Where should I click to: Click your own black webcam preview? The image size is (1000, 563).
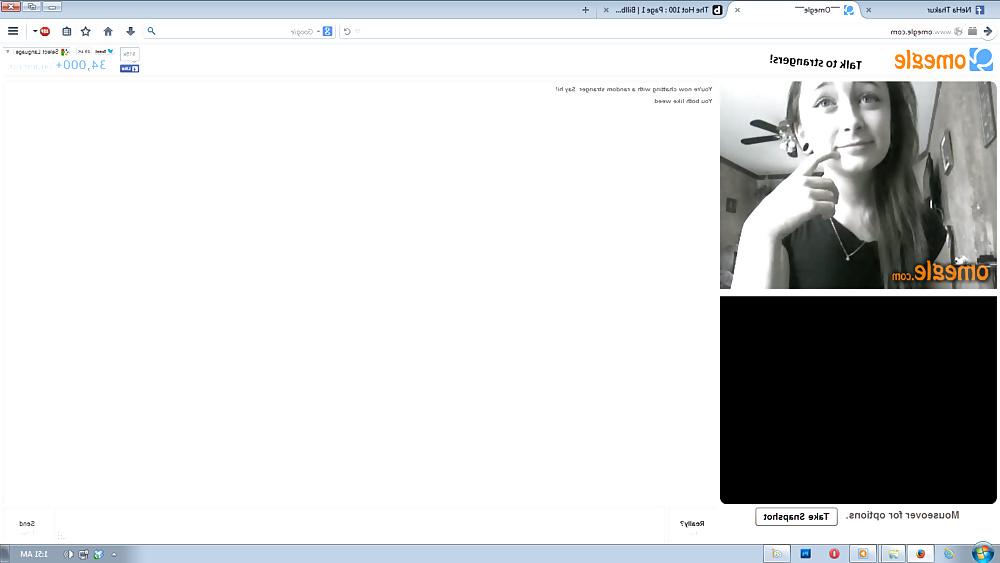pos(858,400)
